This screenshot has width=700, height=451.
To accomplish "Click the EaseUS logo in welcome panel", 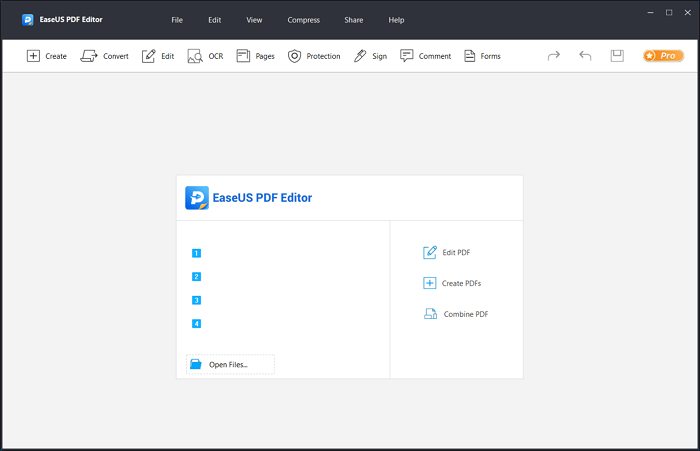I will click(197, 198).
